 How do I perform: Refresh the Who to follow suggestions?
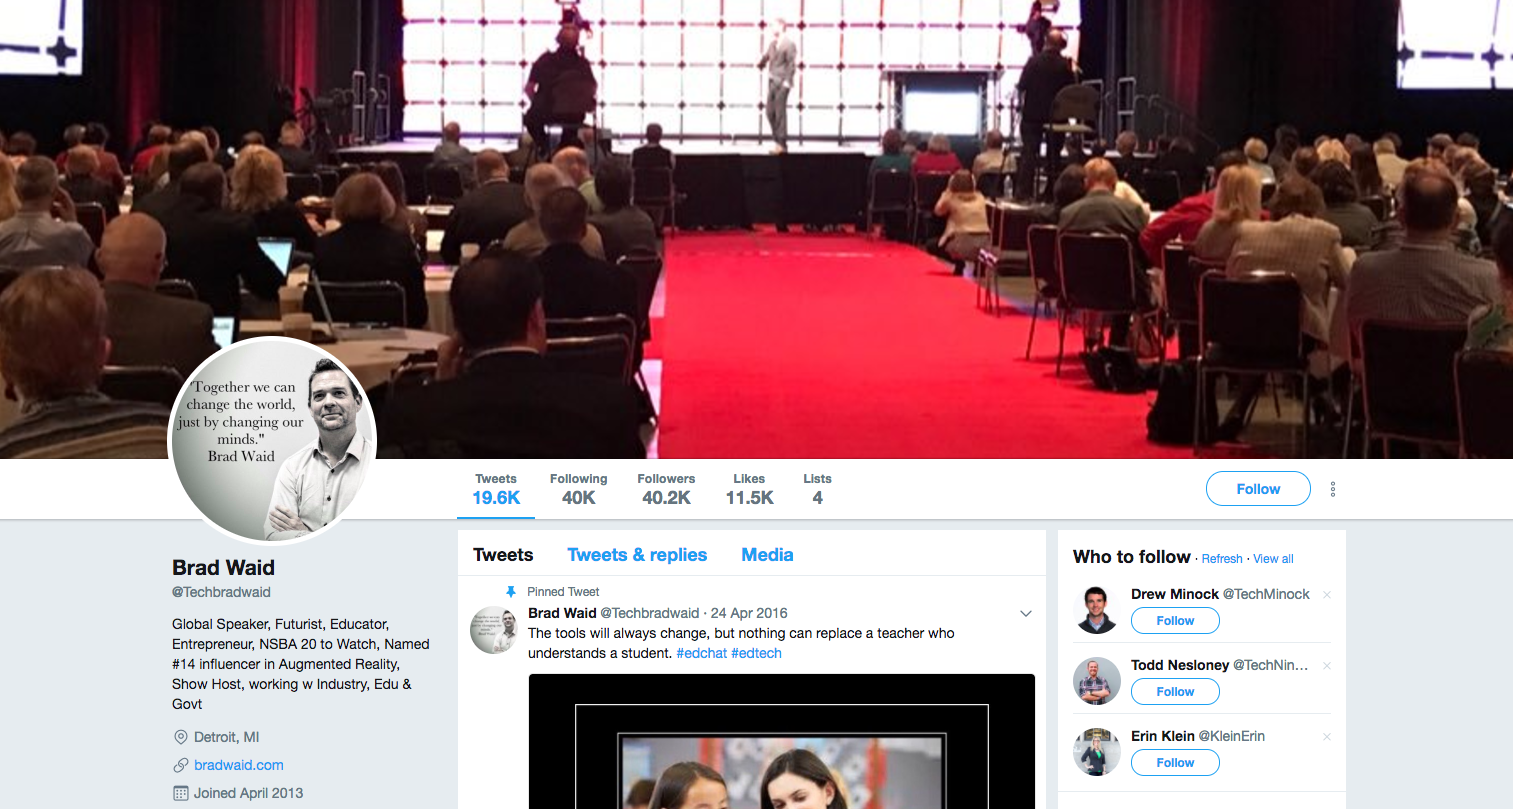[1222, 559]
